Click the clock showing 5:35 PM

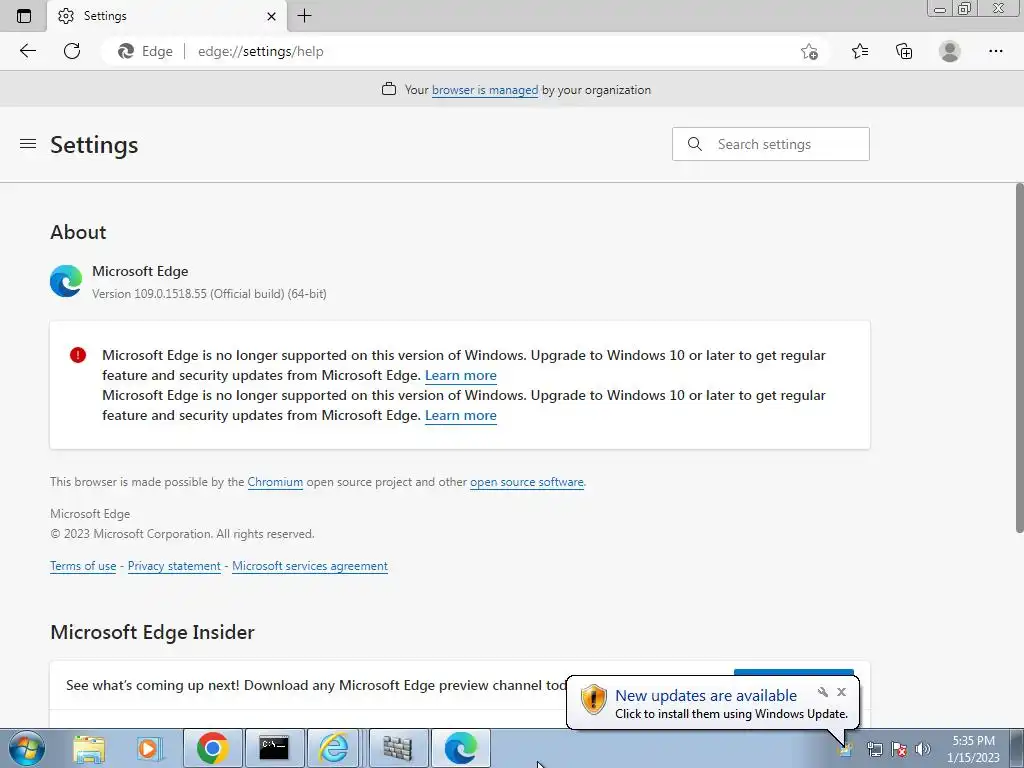pos(973,741)
